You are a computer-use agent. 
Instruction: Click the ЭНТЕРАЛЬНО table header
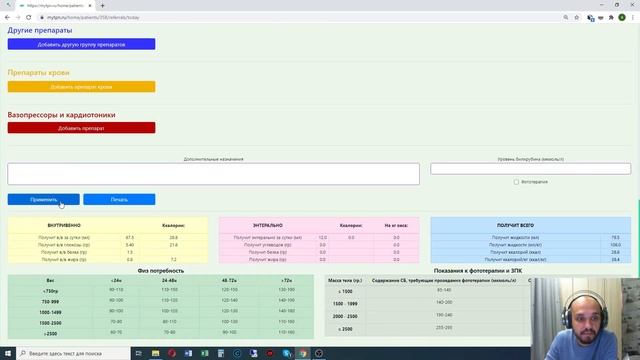268,225
